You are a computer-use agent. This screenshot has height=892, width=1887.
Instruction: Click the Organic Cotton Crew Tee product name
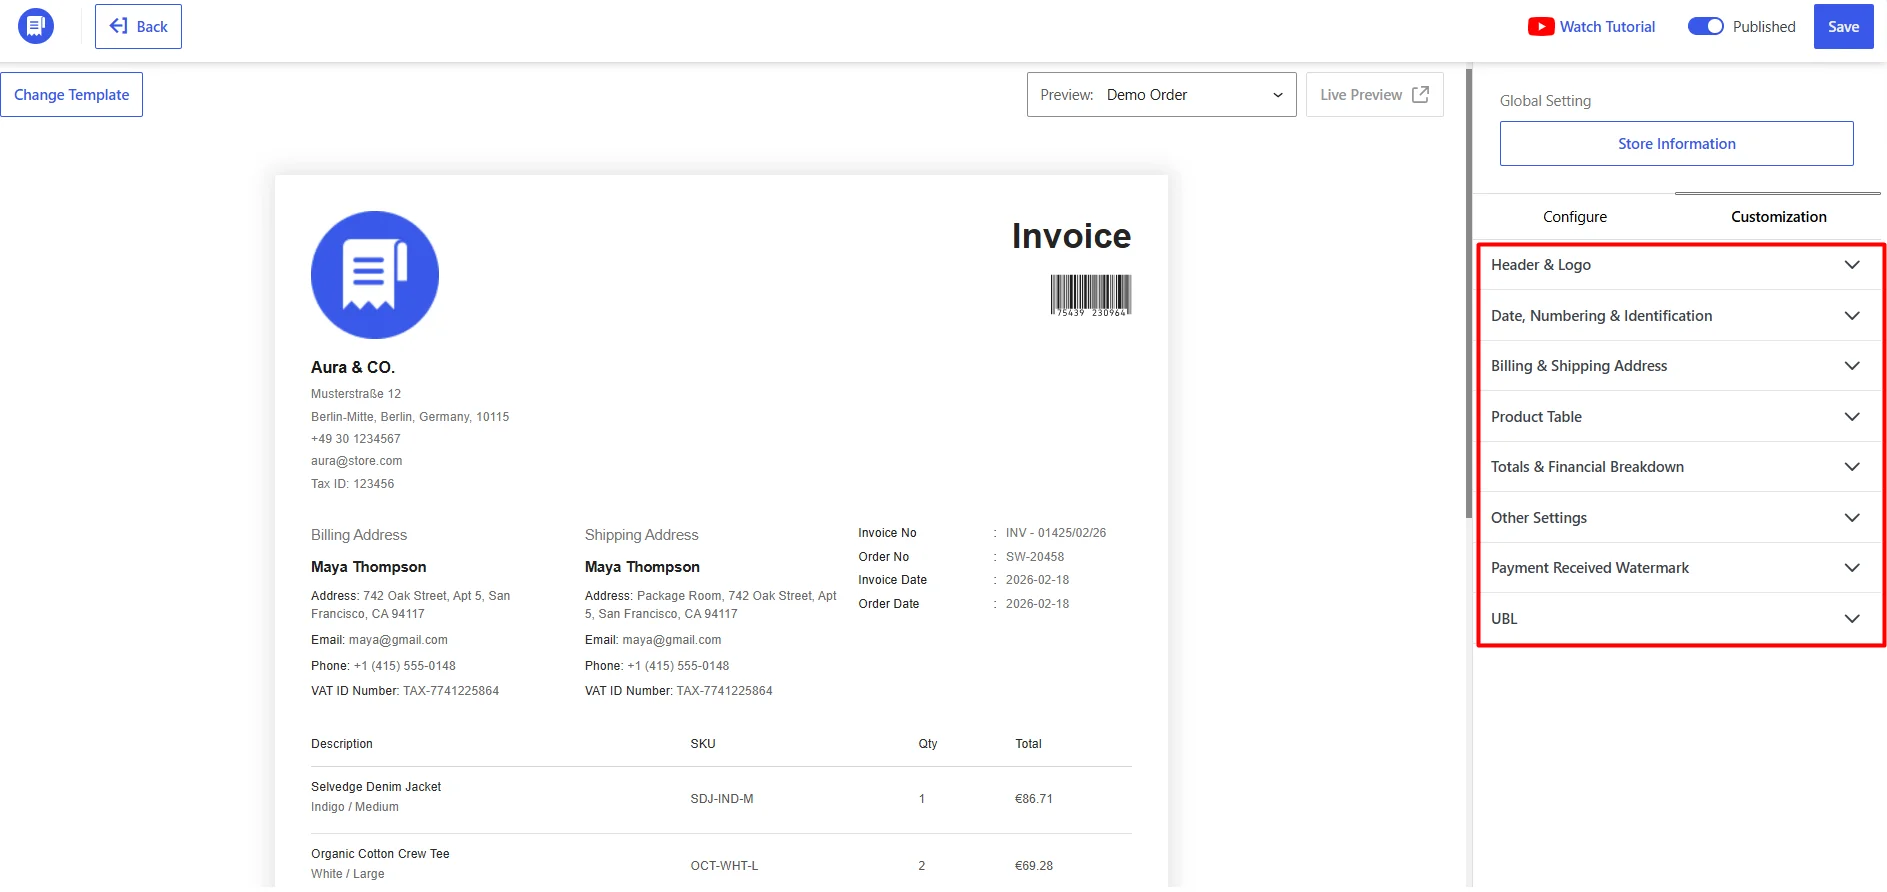pyautogui.click(x=380, y=854)
